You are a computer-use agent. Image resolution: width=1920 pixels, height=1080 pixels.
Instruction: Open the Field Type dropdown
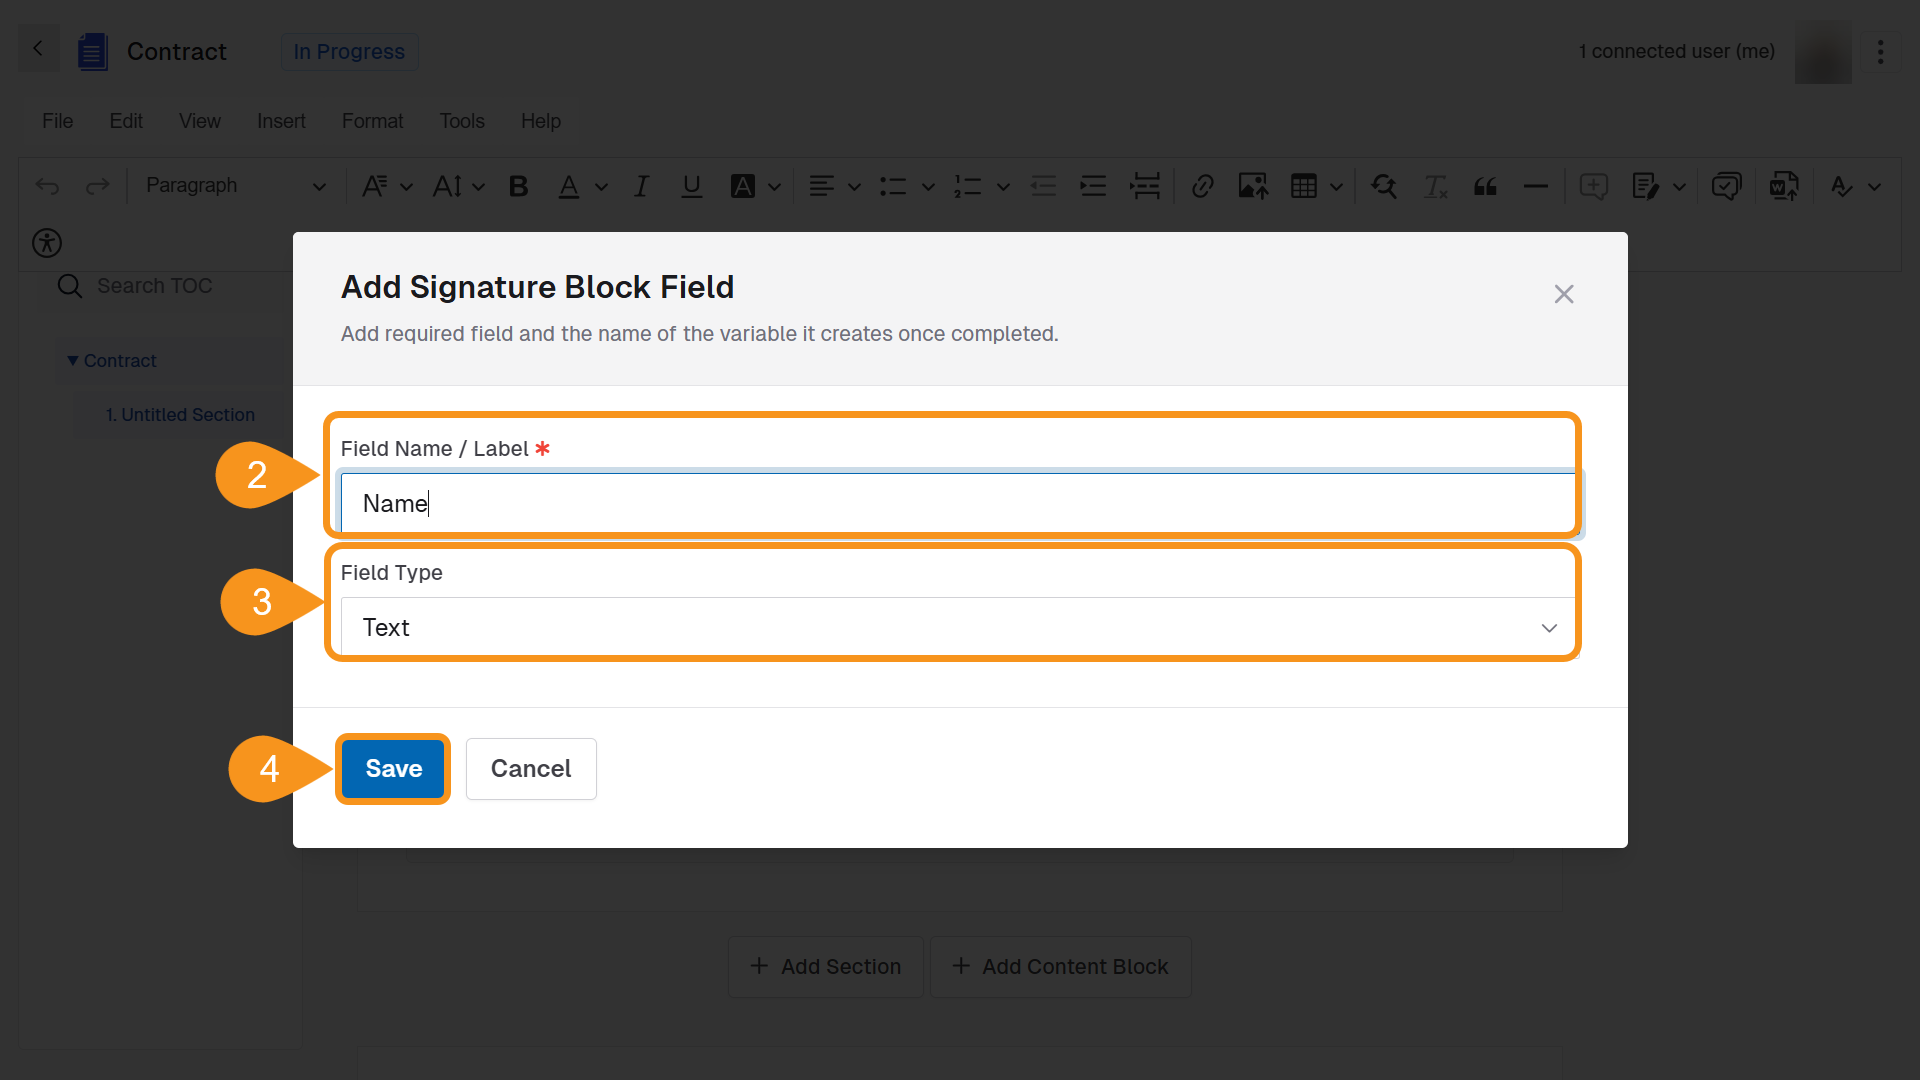tap(957, 628)
